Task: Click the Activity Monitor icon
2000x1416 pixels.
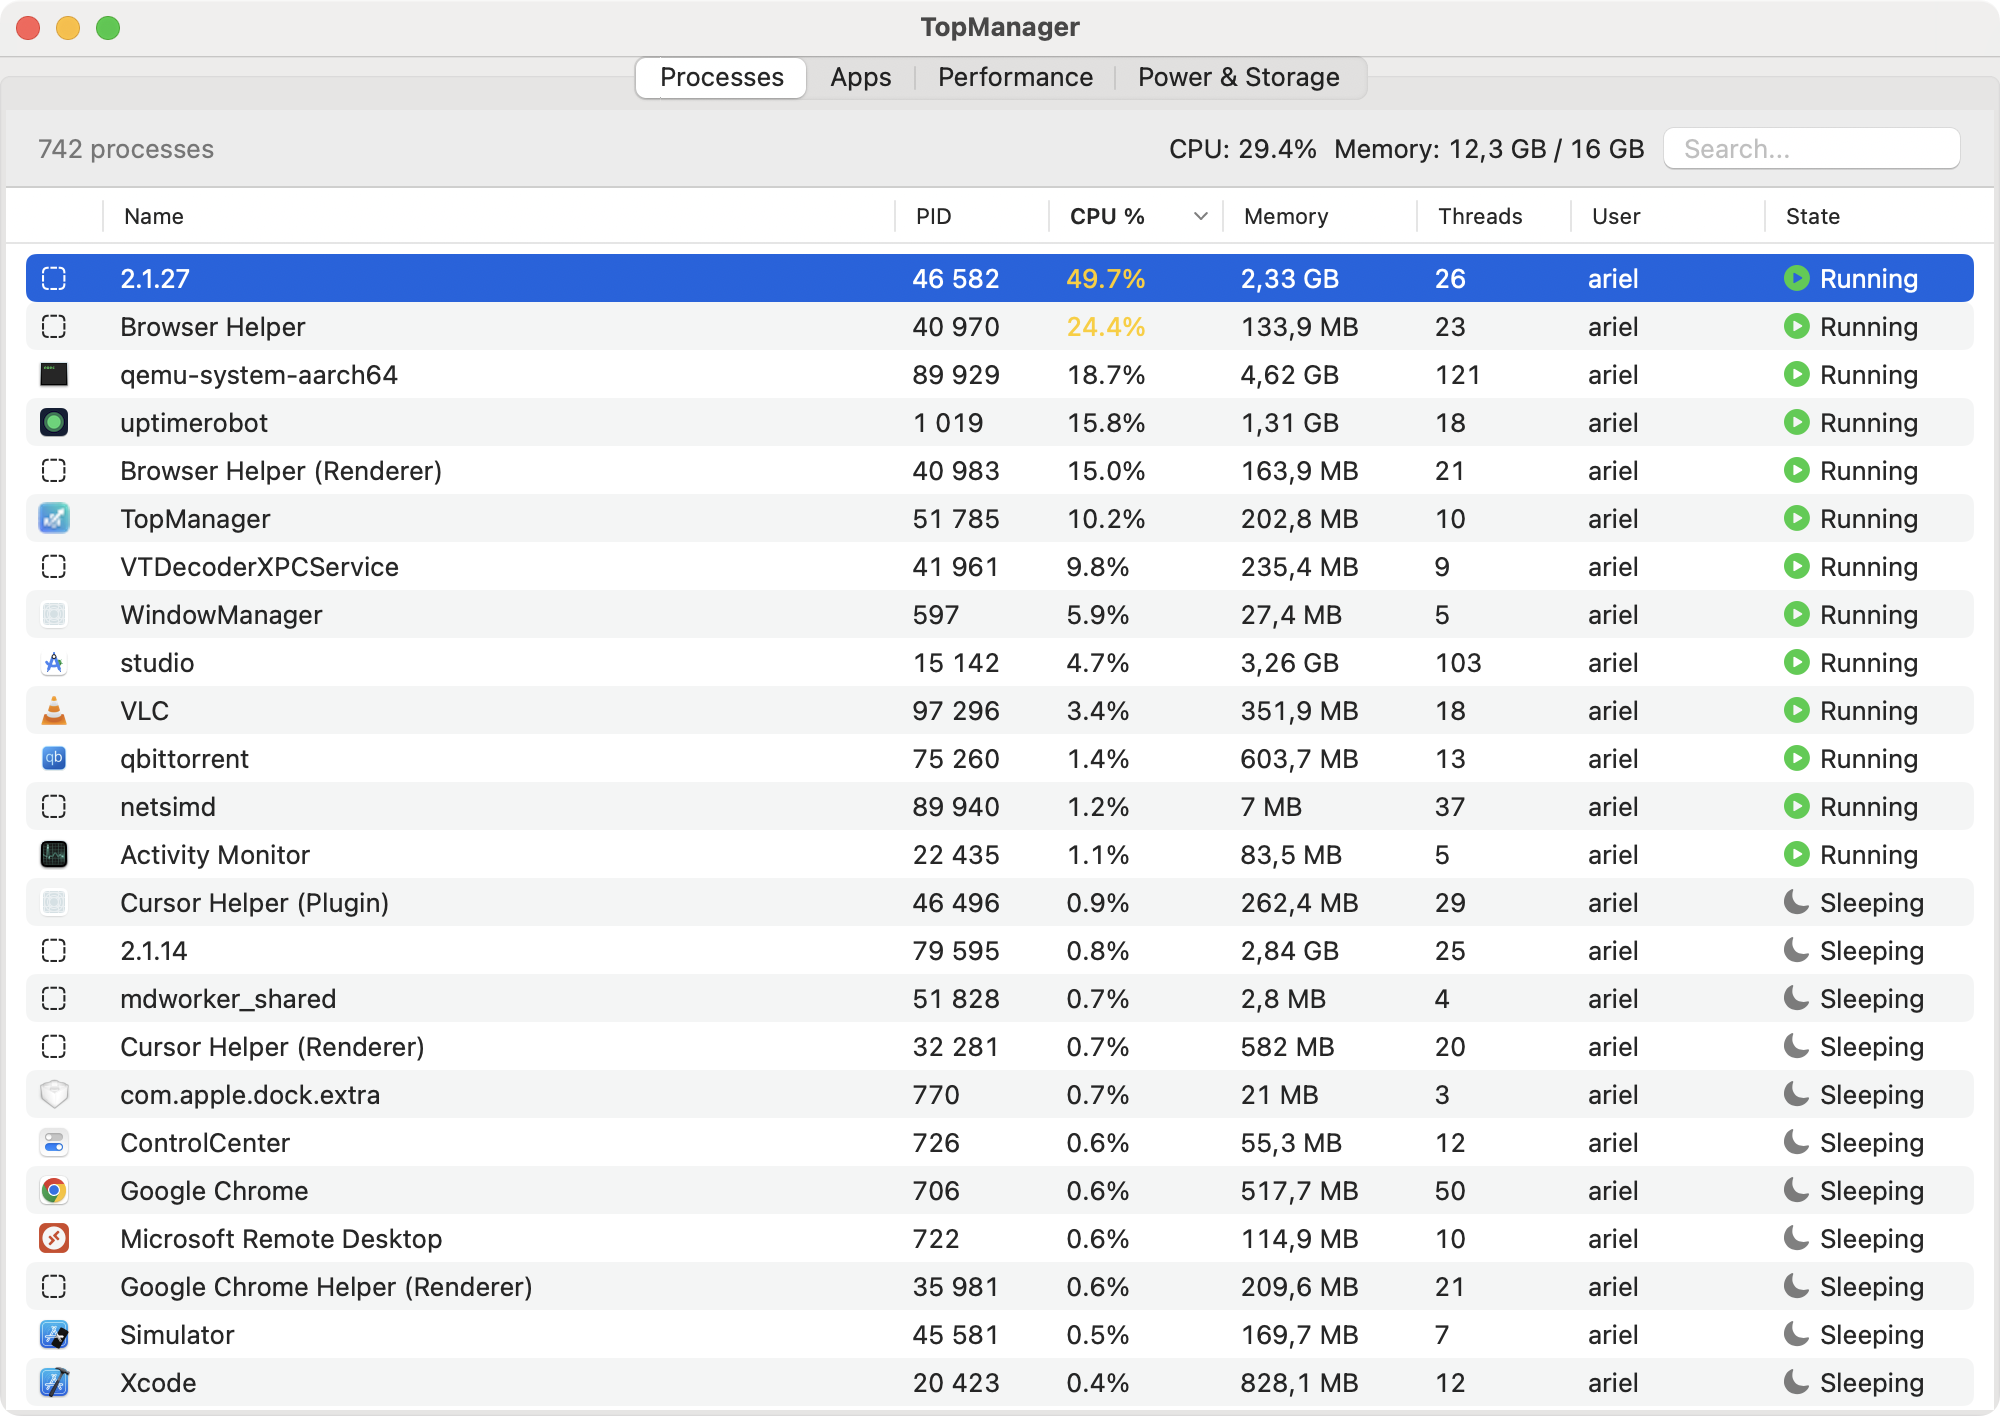Action: point(54,855)
